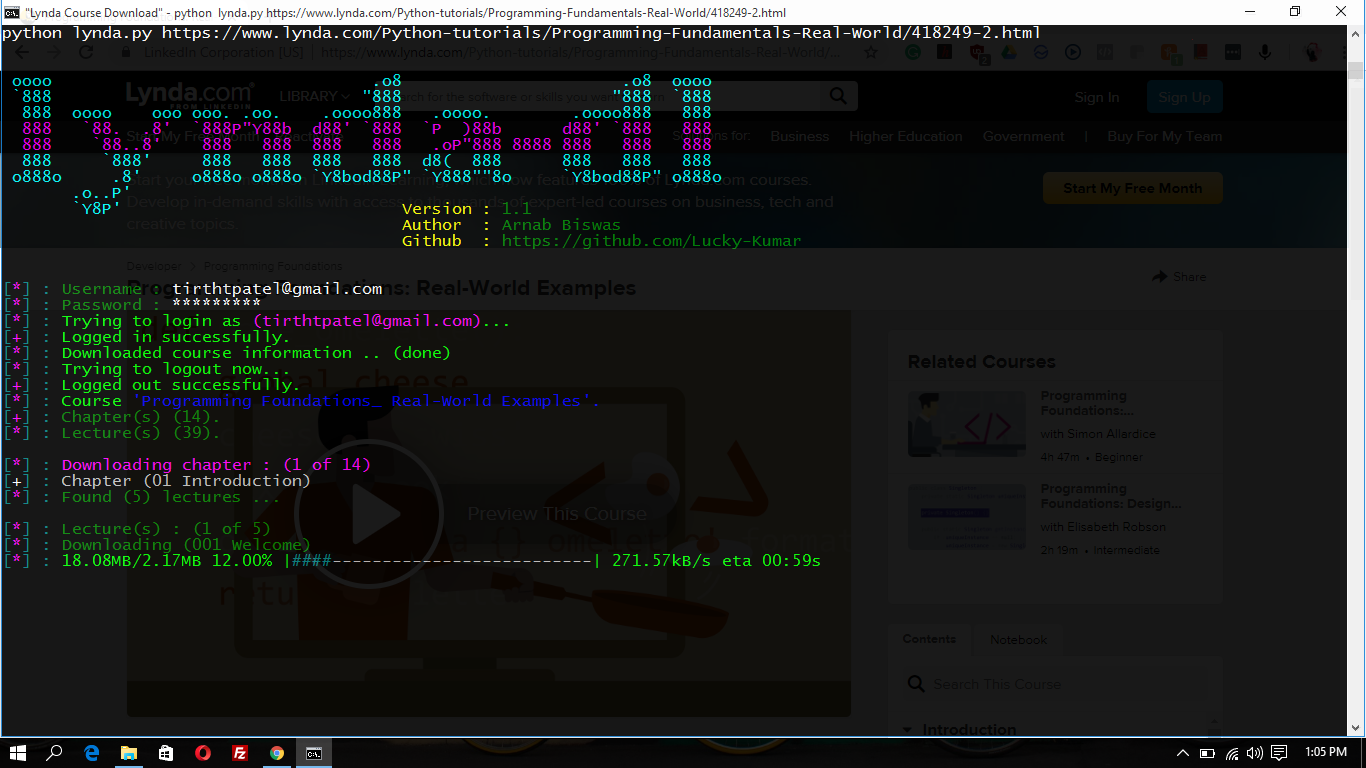Collapse the Introduction course section
1366x768 pixels.
coord(906,729)
